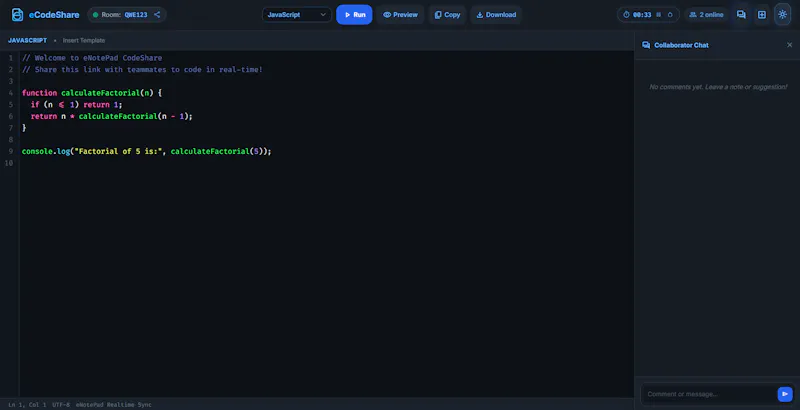Screen dimensions: 800x410
Task: Click line number 4 in gutter
Action: 11,93
